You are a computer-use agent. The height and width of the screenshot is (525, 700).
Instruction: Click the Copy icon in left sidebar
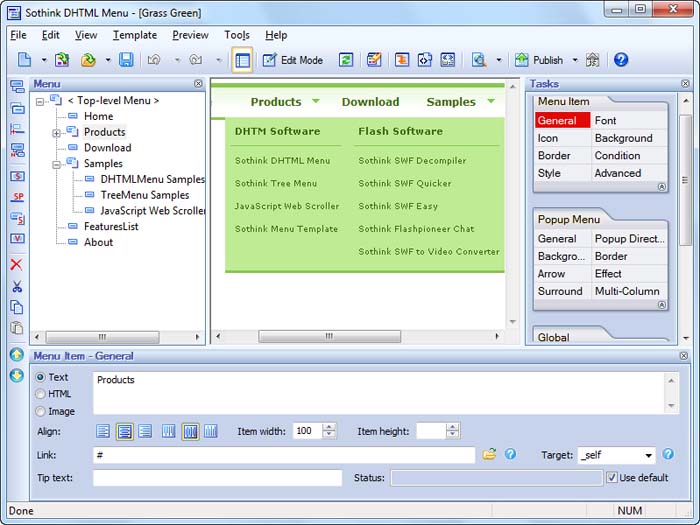coord(17,307)
